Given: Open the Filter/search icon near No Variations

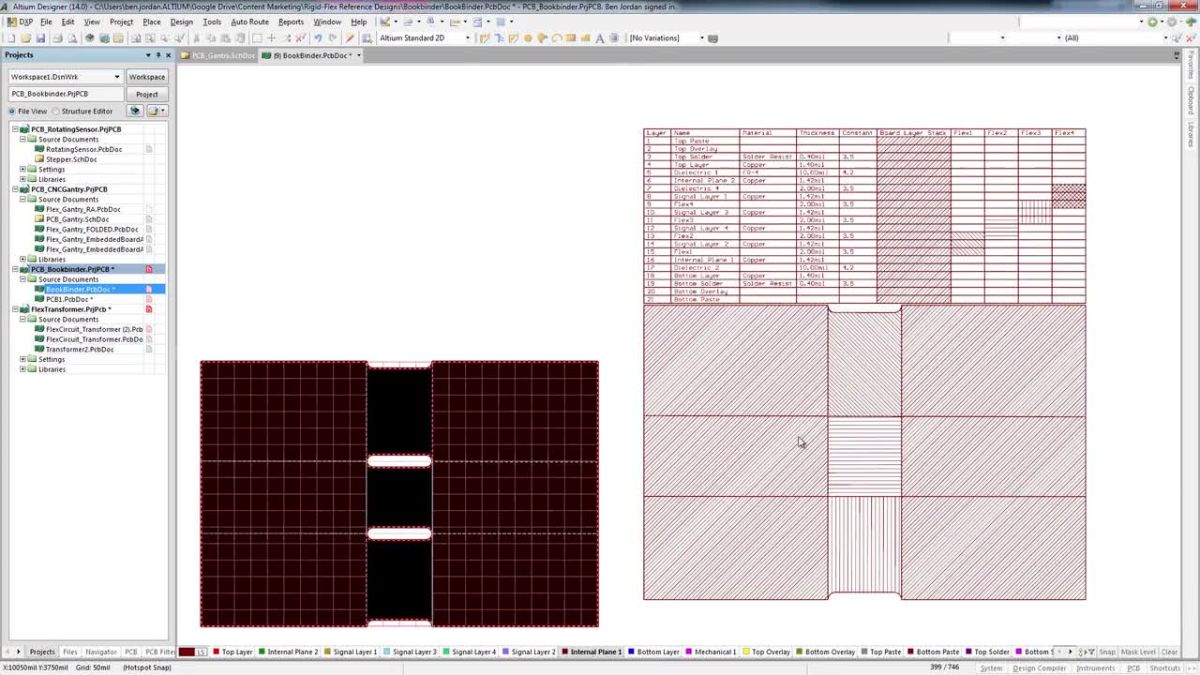Looking at the screenshot, I should (712, 37).
